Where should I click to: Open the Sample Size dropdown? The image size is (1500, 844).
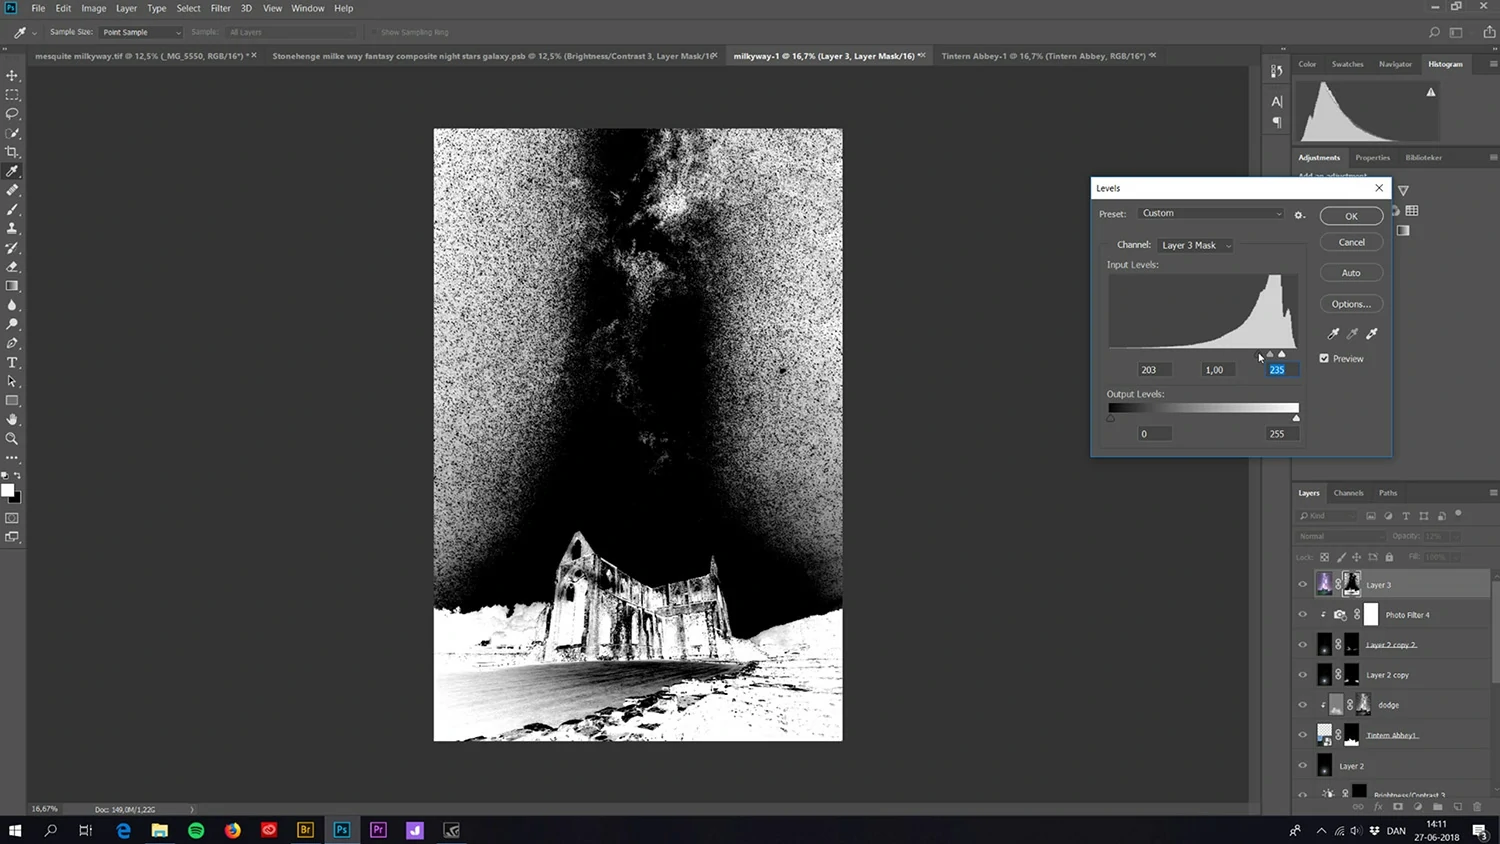tap(141, 32)
